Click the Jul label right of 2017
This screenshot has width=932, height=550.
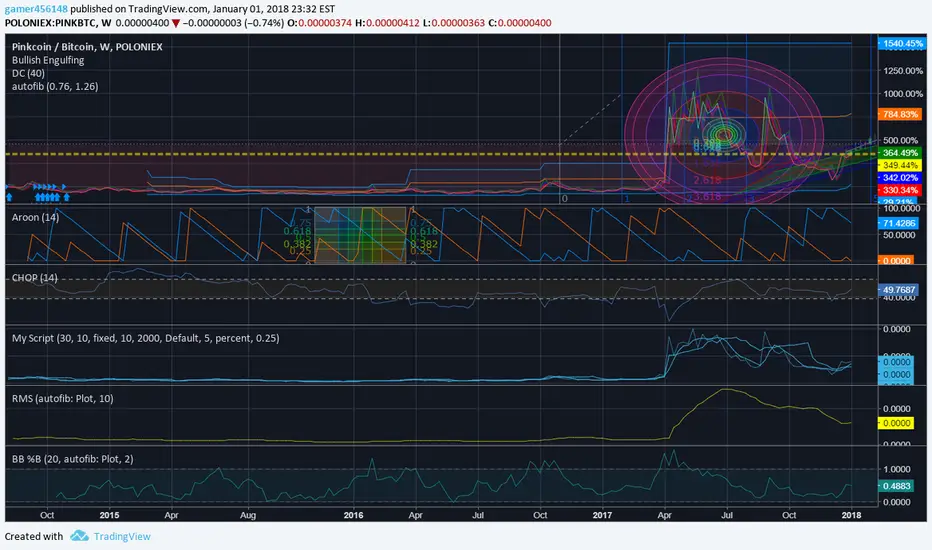click(727, 515)
